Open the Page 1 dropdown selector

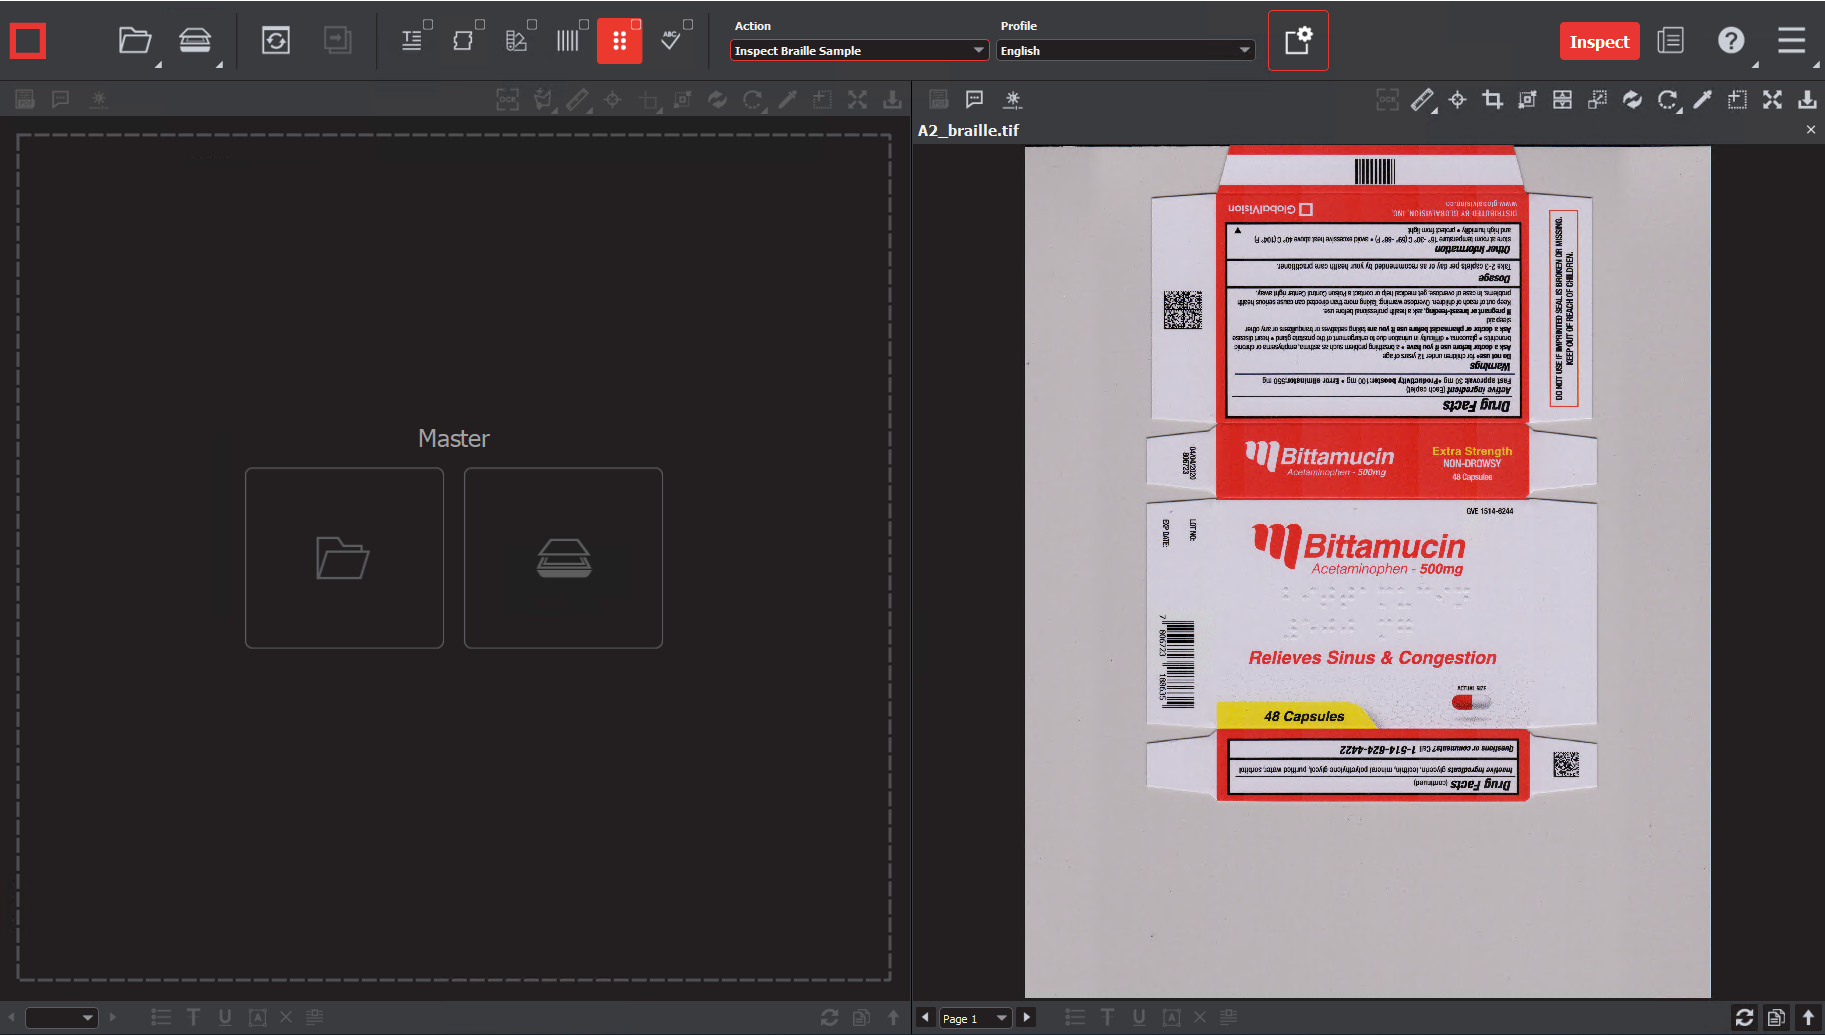click(x=975, y=1018)
